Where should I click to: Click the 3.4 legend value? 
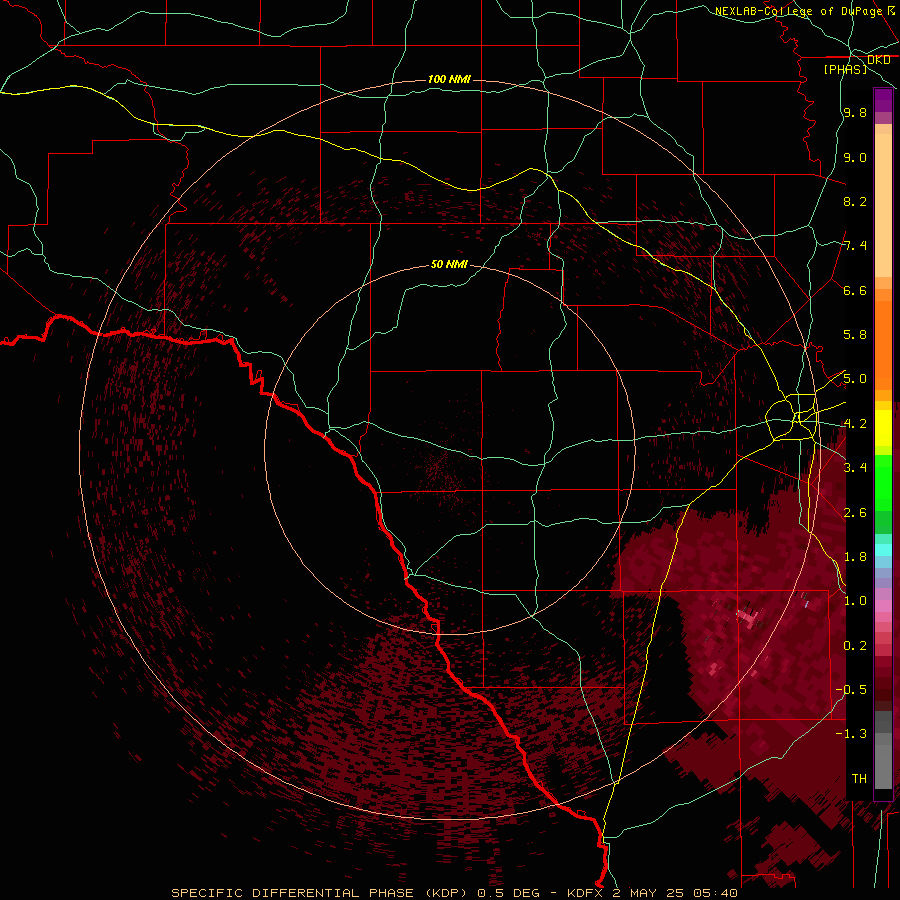pyautogui.click(x=855, y=468)
